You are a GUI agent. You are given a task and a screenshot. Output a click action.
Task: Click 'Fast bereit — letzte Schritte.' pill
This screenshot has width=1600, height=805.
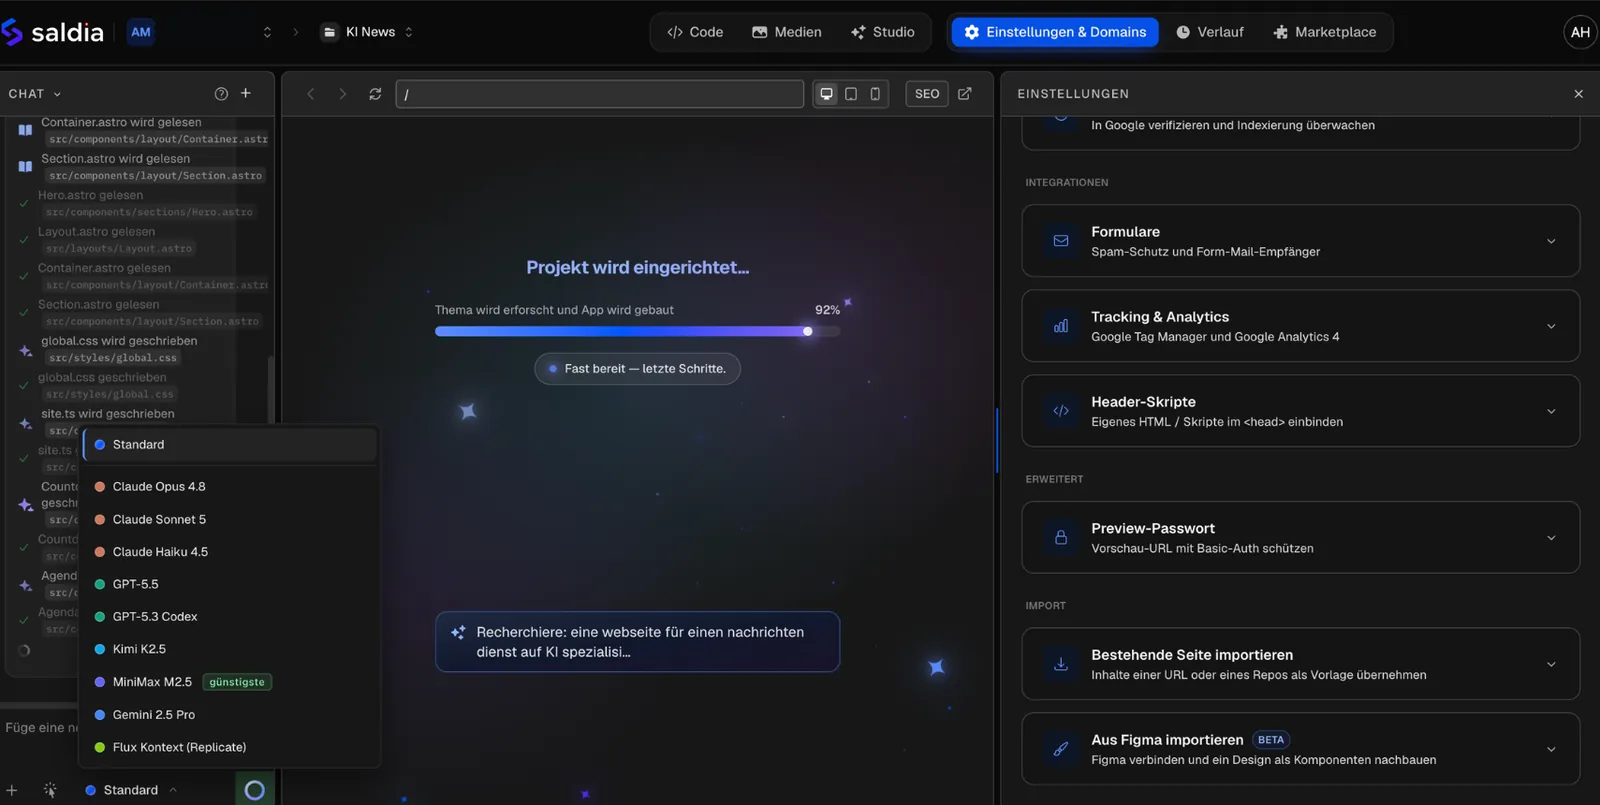(x=637, y=369)
